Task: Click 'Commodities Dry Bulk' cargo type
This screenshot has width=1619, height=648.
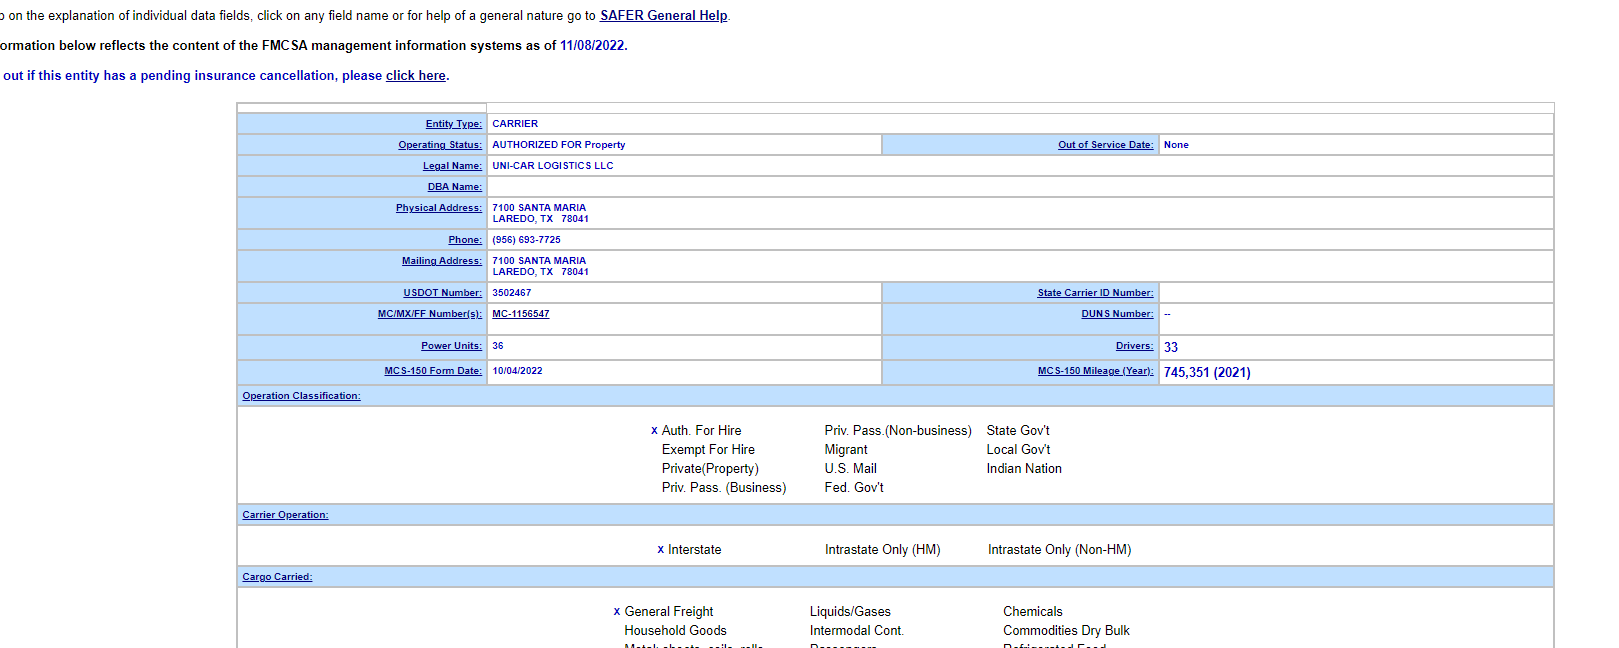Action: [x=1066, y=631]
